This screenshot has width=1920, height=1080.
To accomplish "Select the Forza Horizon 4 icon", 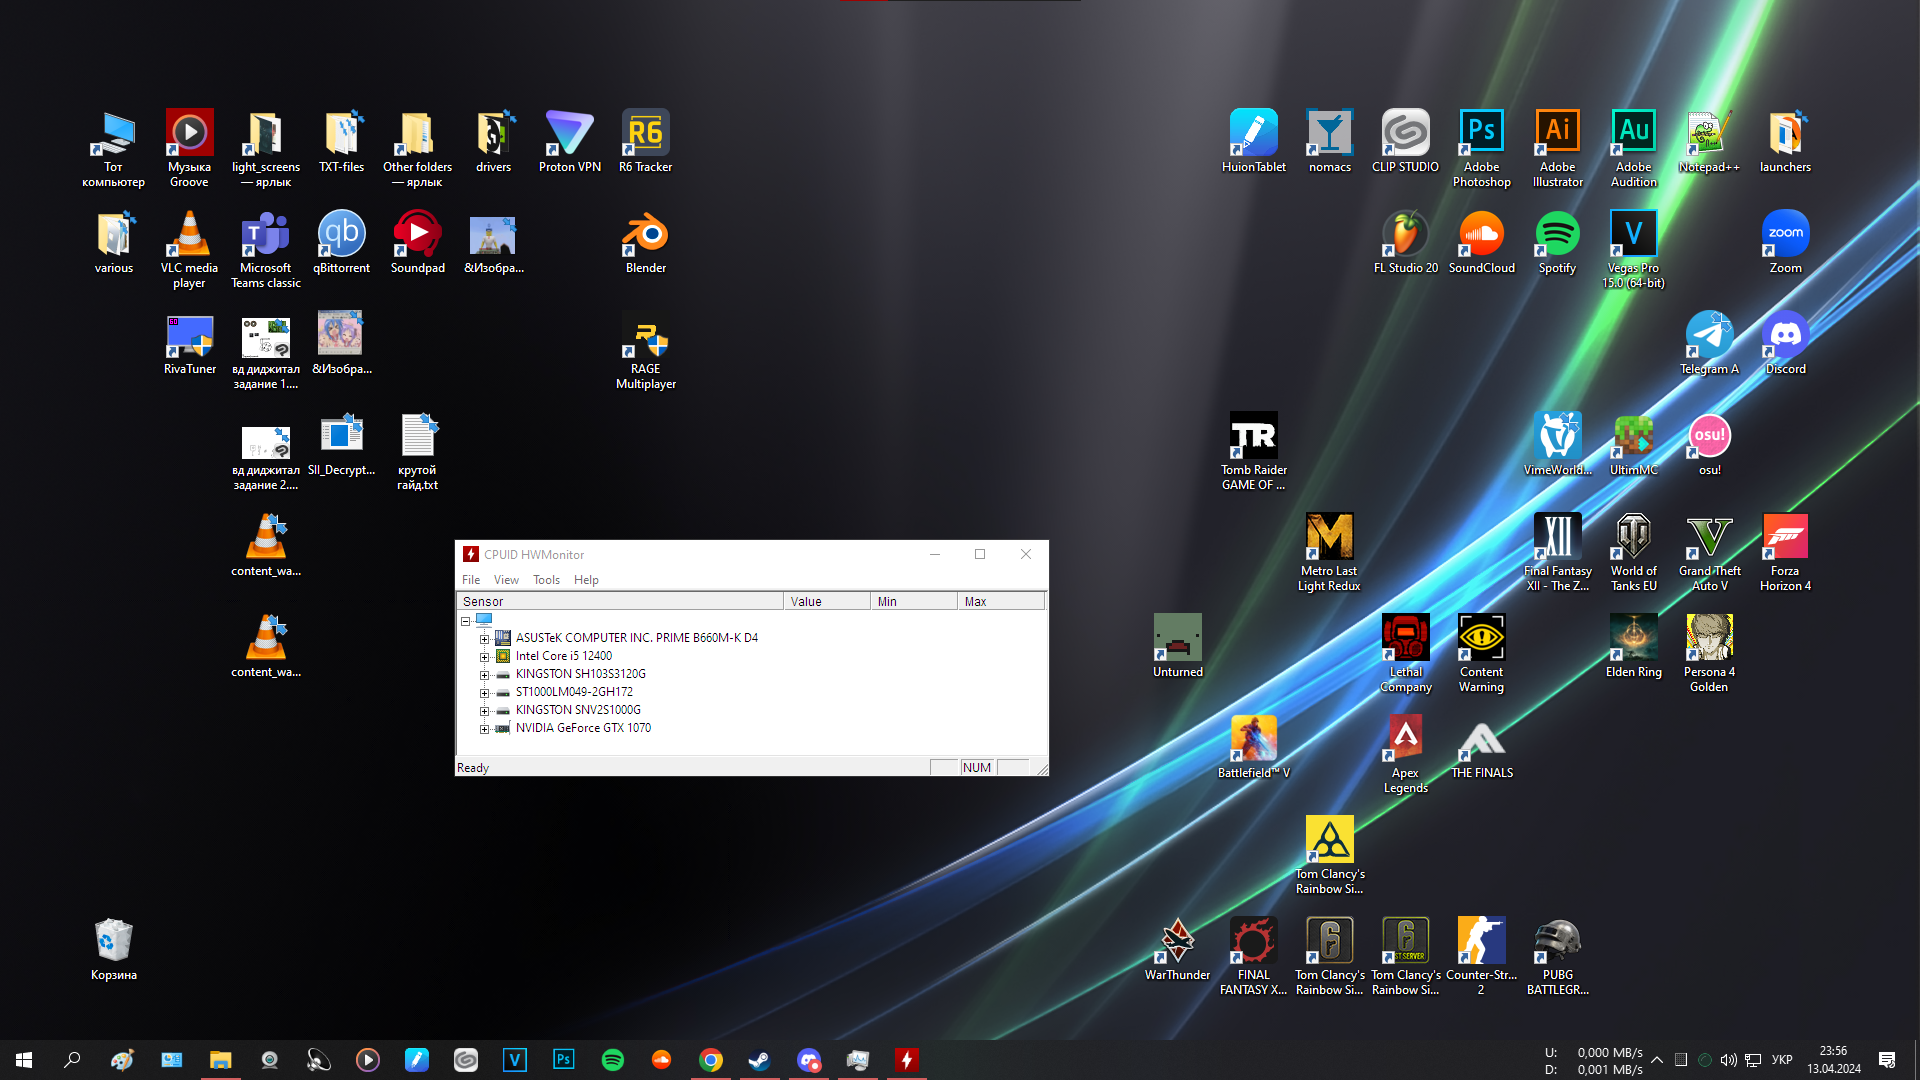I will click(1785, 552).
